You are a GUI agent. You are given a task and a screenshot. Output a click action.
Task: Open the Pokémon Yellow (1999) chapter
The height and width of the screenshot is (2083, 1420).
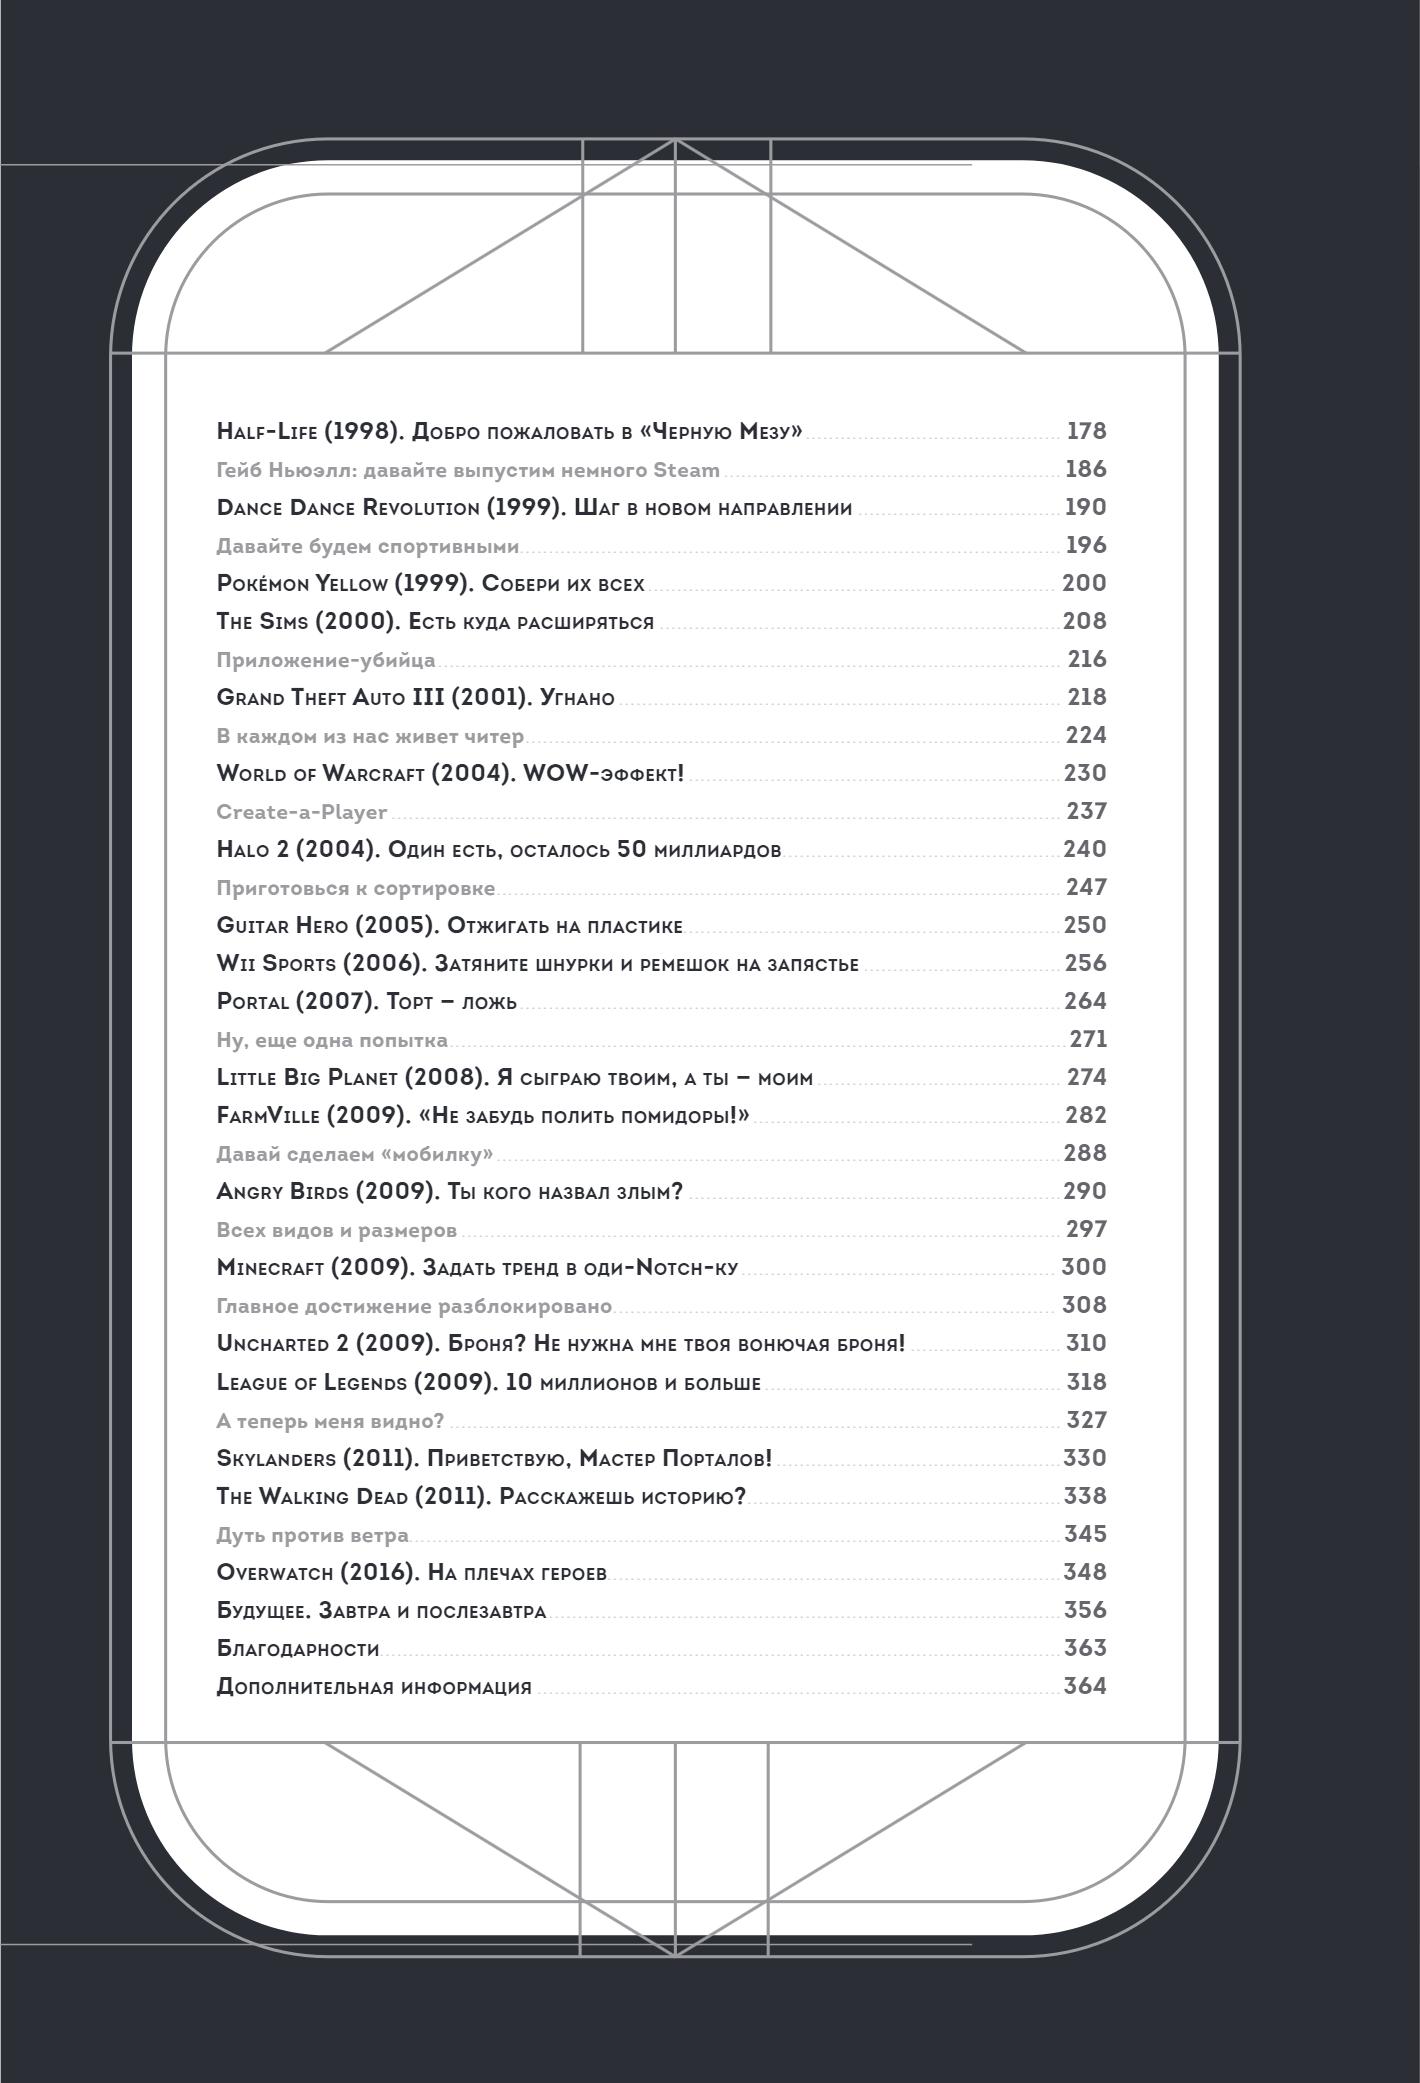(661, 583)
